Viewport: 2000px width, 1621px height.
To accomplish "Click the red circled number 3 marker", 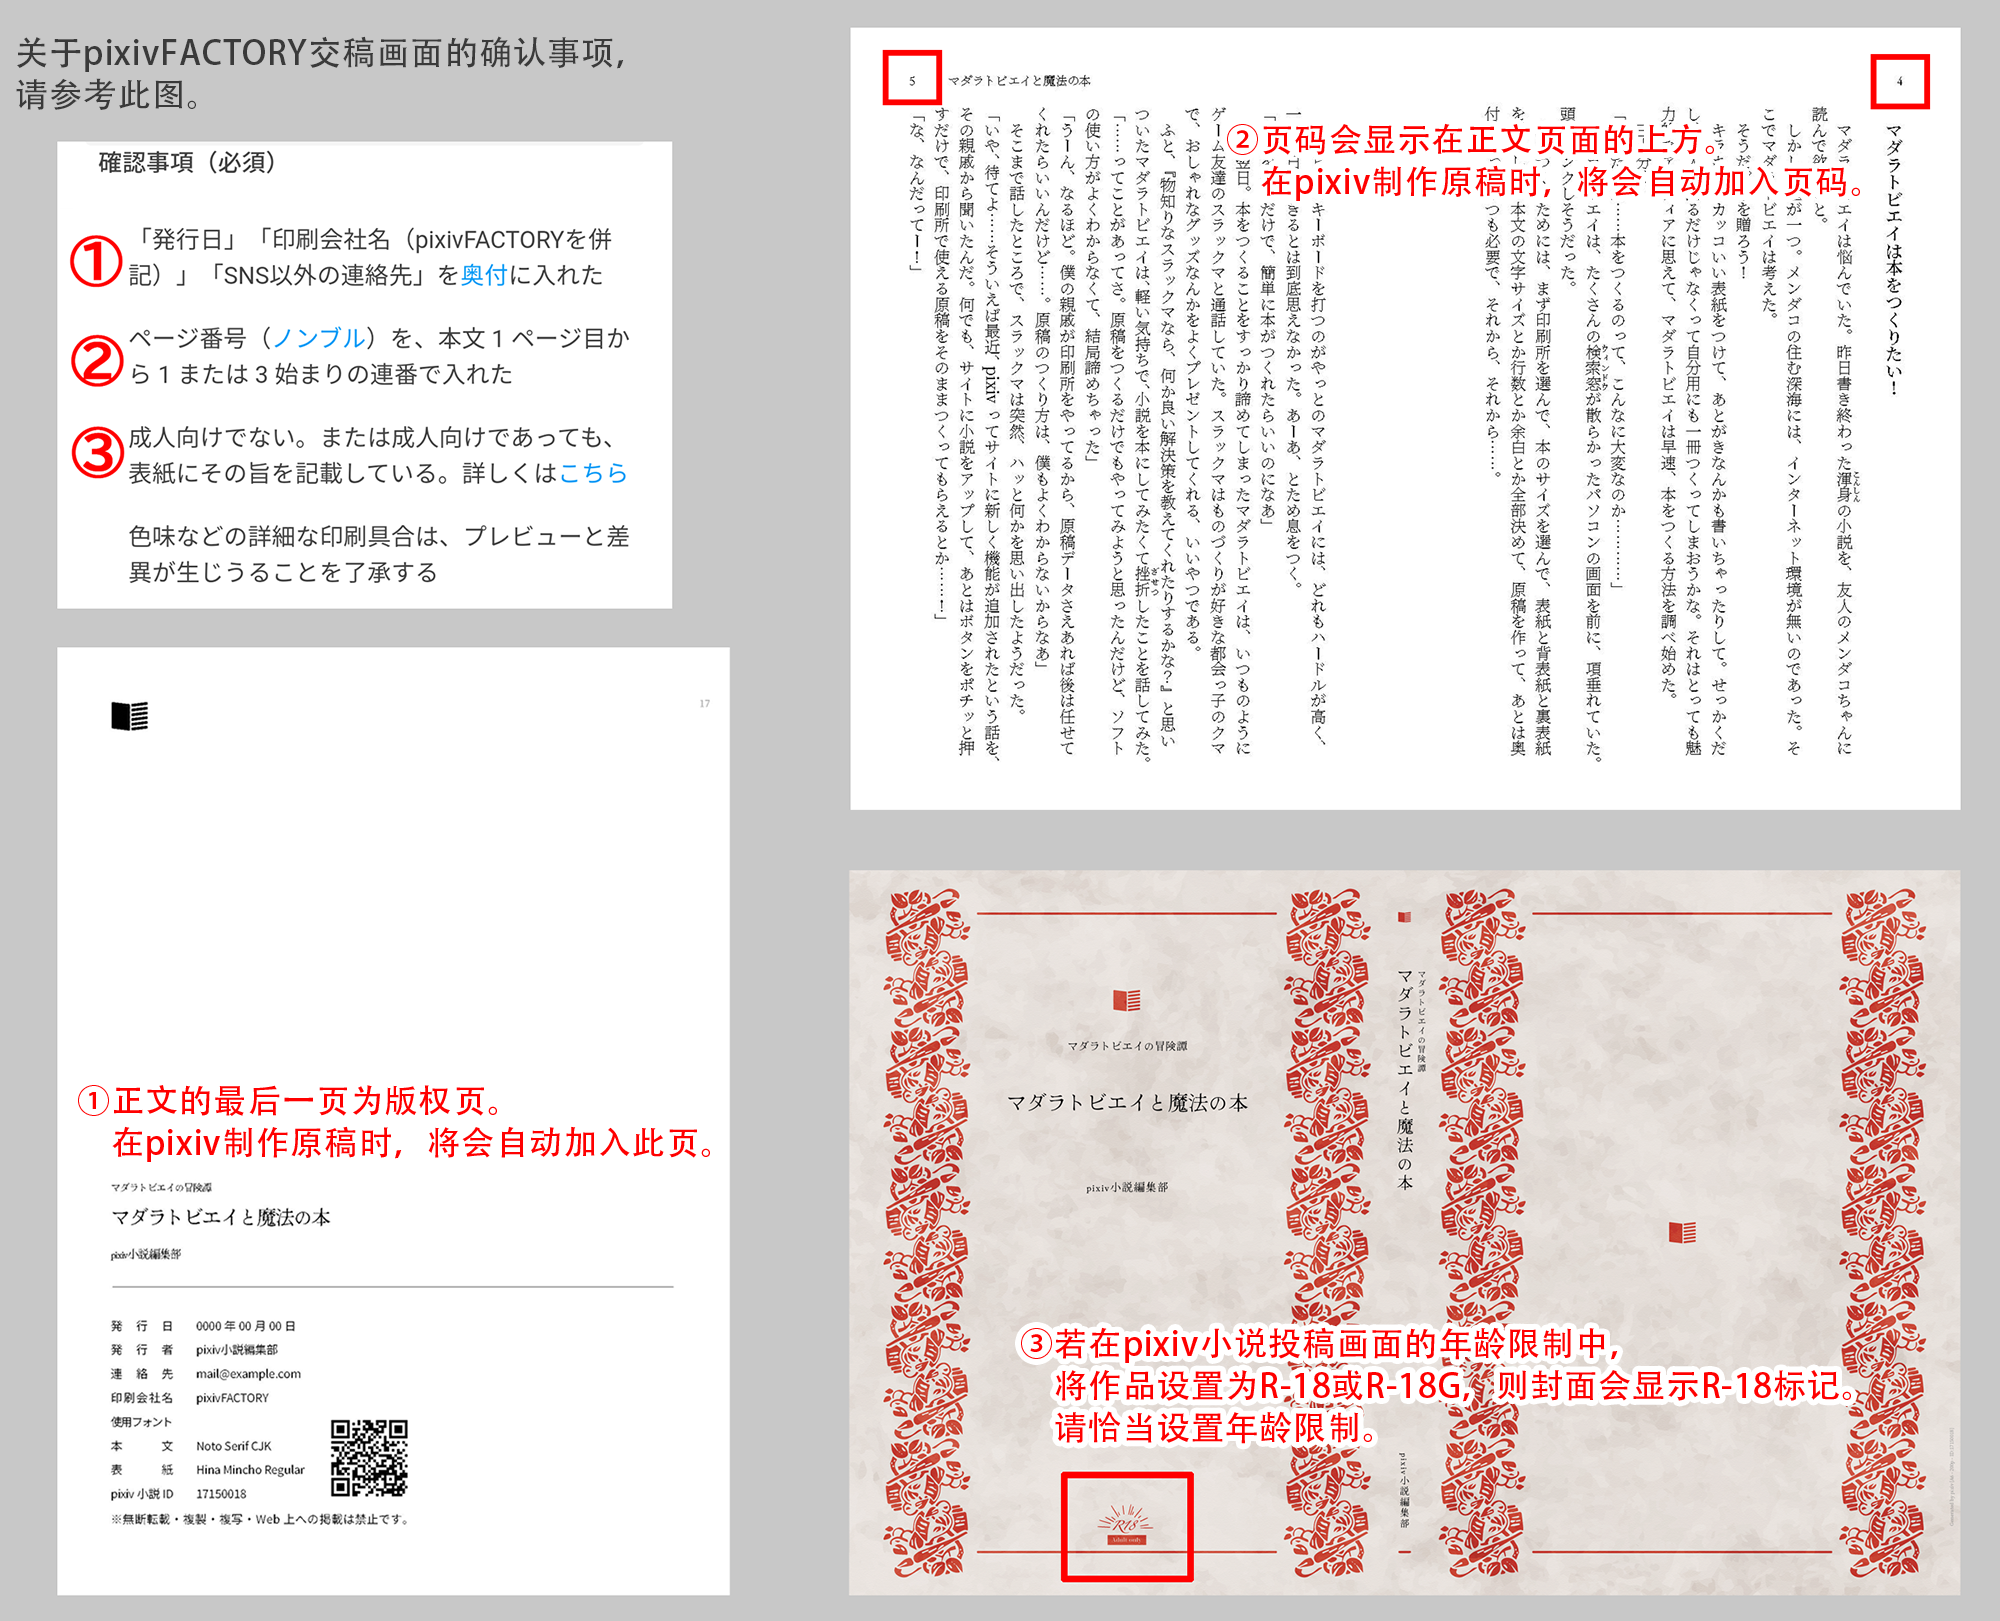I will [x=97, y=452].
